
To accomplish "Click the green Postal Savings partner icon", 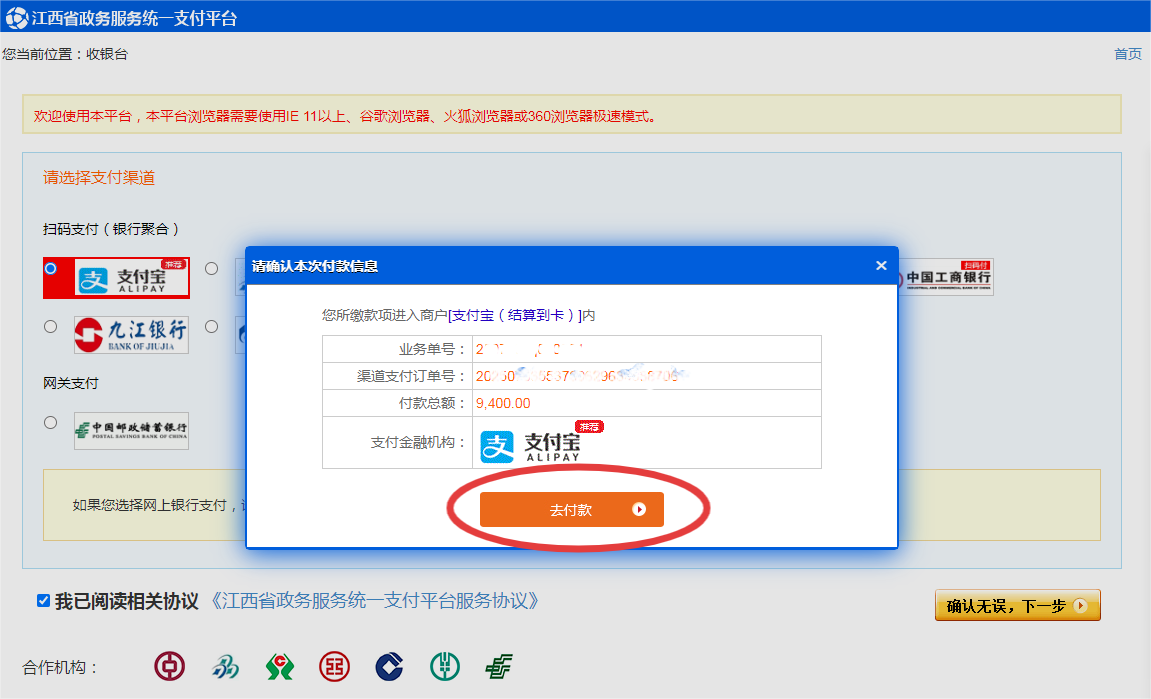I will (499, 667).
